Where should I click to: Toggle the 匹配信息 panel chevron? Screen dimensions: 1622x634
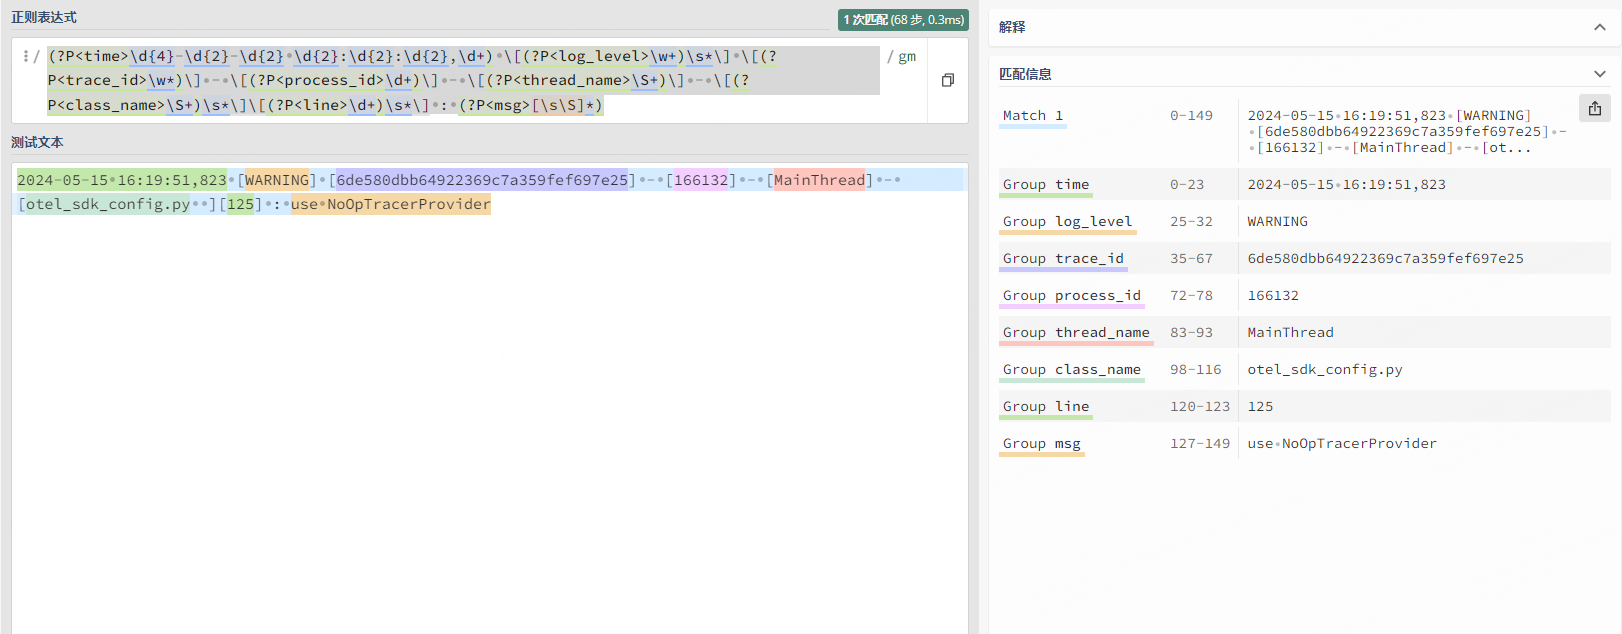click(1599, 74)
